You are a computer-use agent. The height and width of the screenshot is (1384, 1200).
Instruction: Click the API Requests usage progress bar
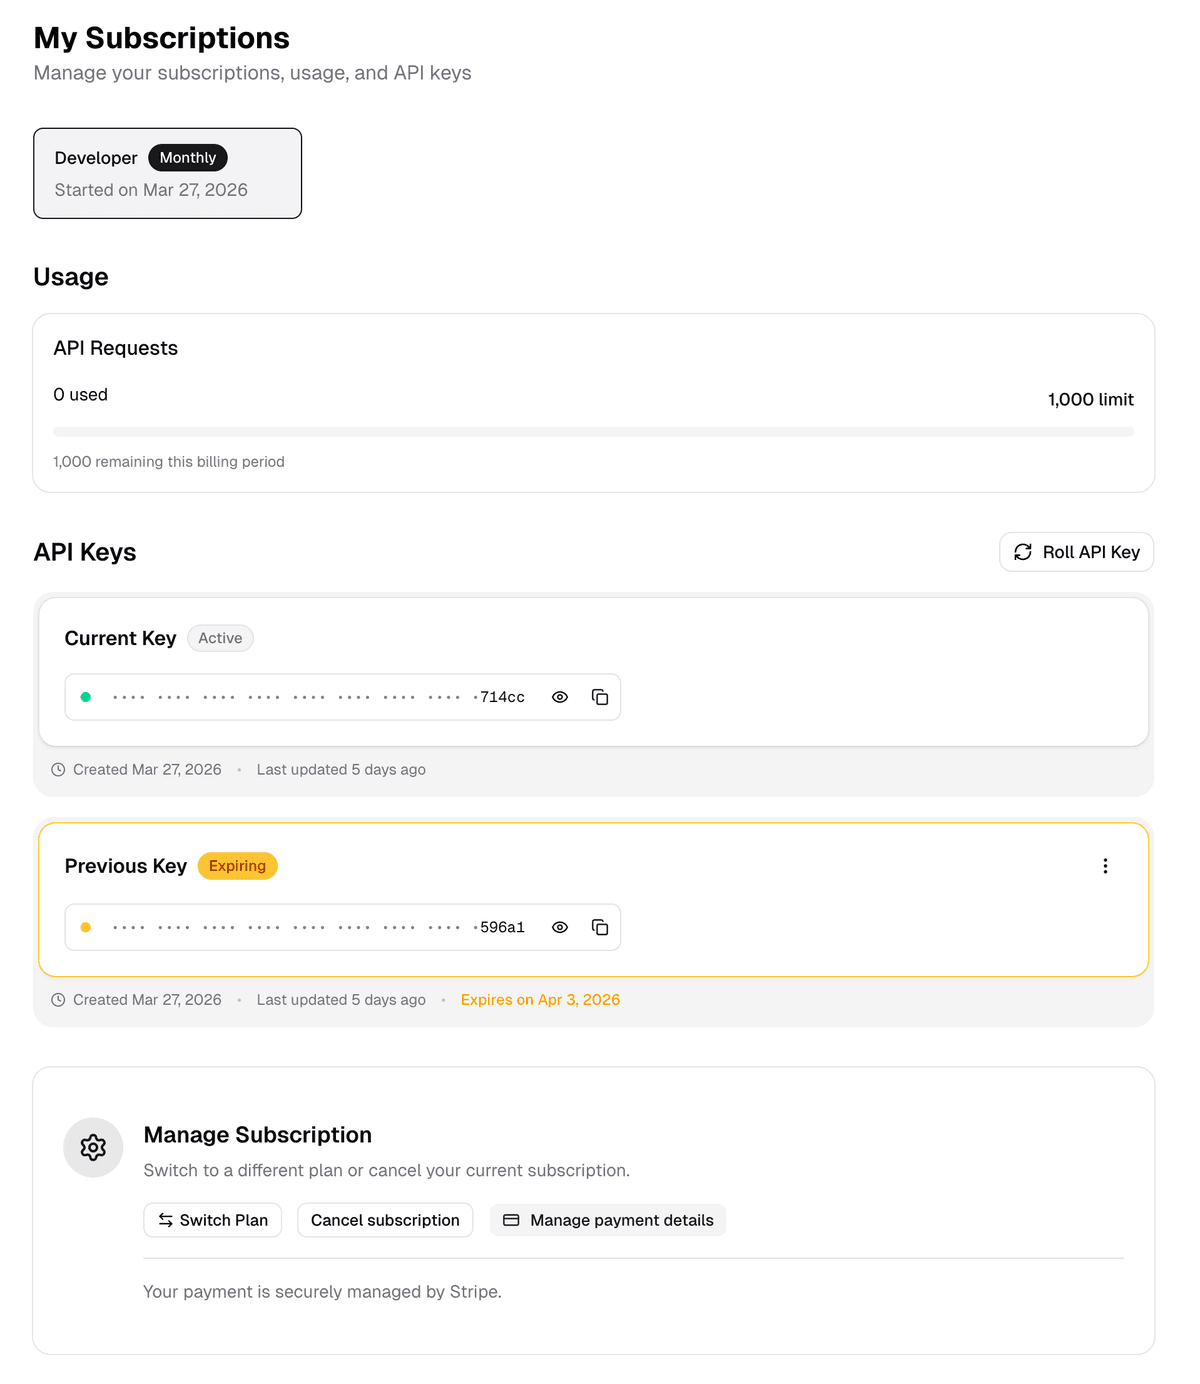click(x=593, y=431)
